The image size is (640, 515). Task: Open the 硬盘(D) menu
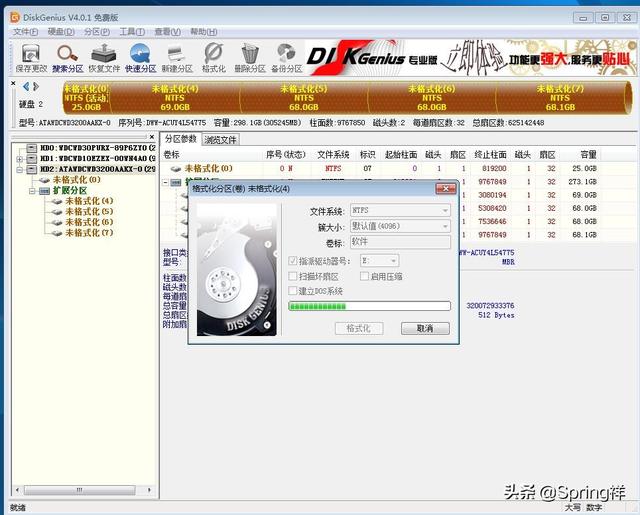[x=61, y=31]
